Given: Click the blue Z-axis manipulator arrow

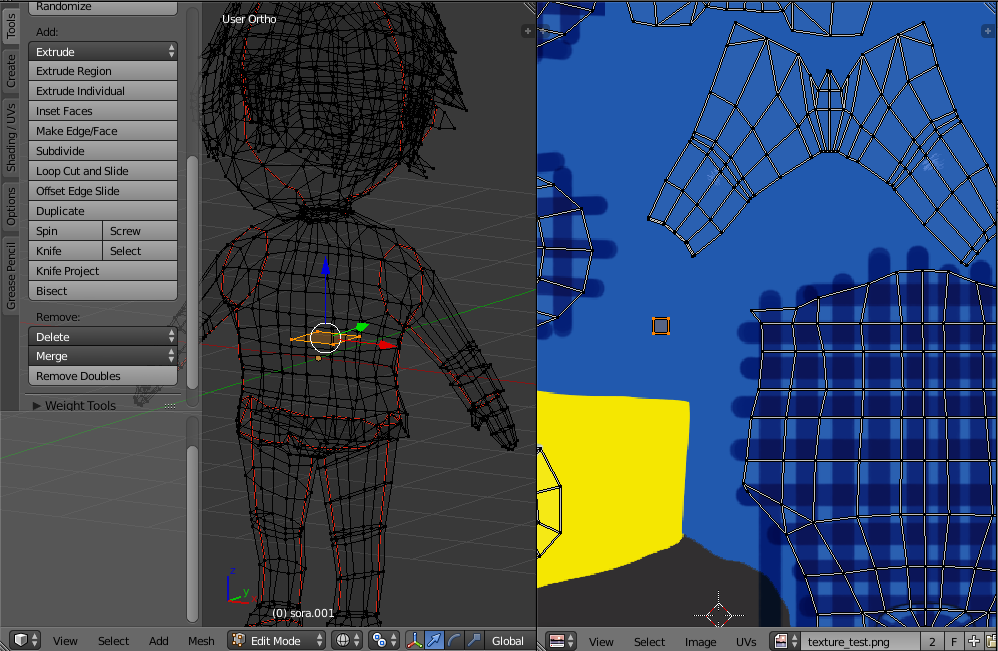Looking at the screenshot, I should coord(325,267).
